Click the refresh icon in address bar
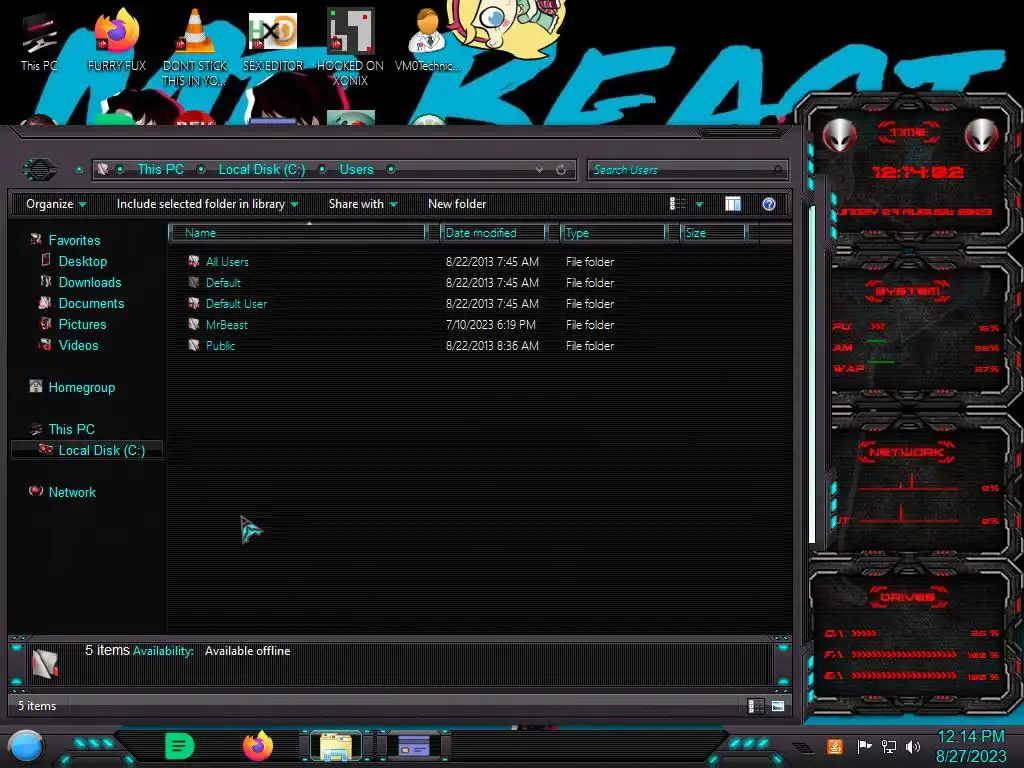This screenshot has width=1024, height=768. pyautogui.click(x=561, y=170)
